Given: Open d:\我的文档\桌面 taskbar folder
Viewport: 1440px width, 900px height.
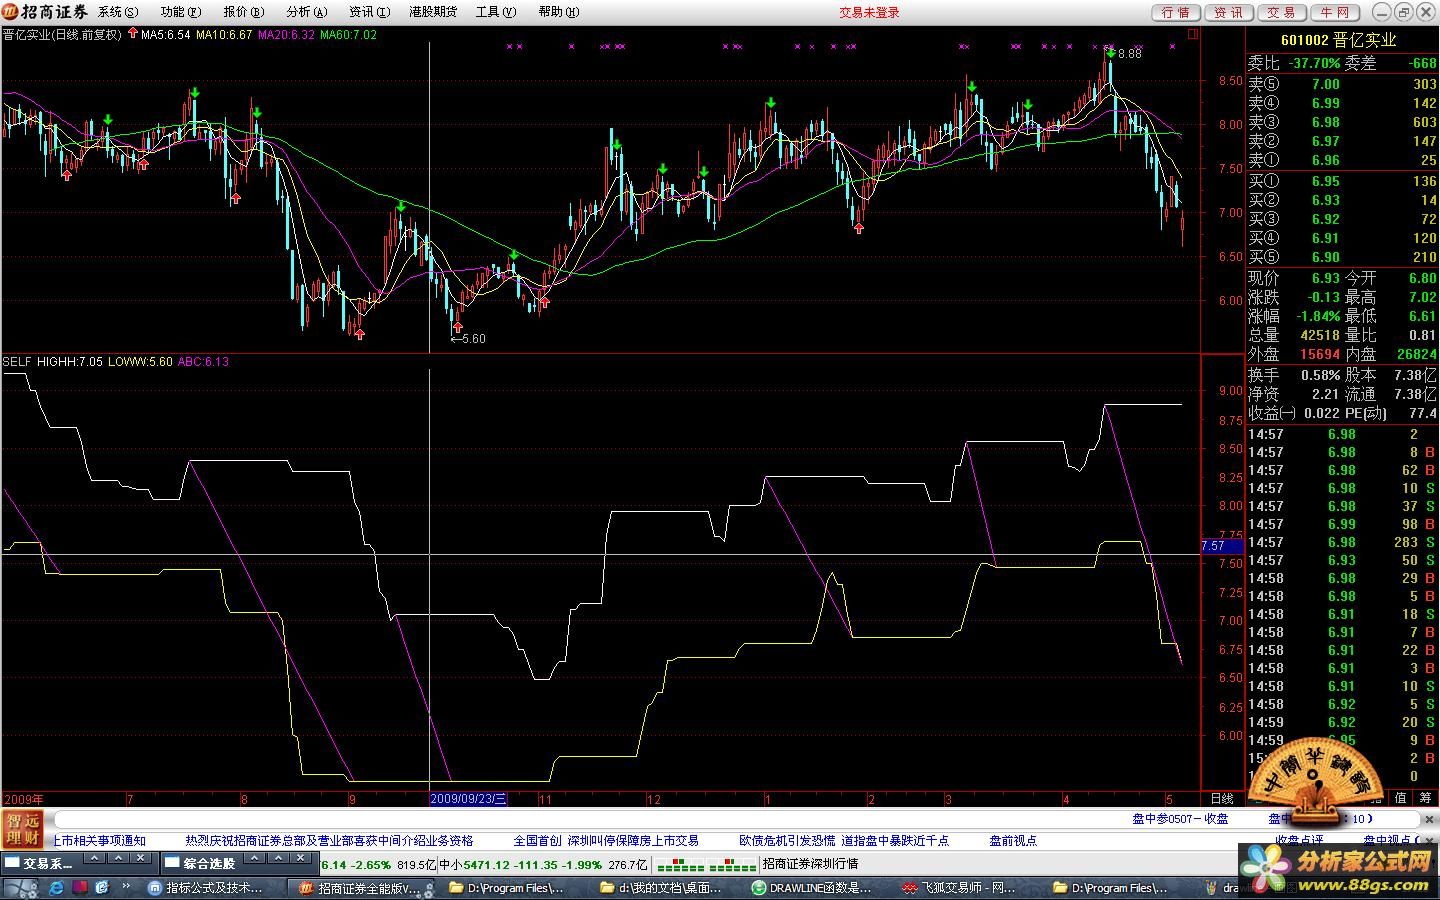Looking at the screenshot, I should click(662, 887).
